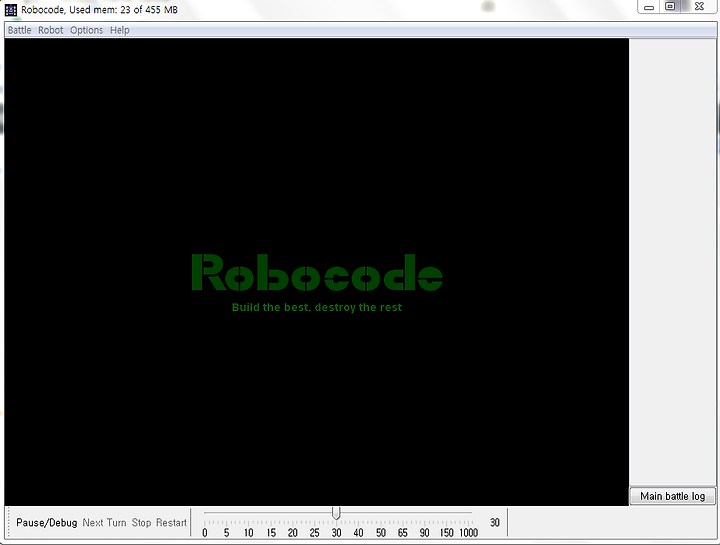Open the Options menu

86,30
